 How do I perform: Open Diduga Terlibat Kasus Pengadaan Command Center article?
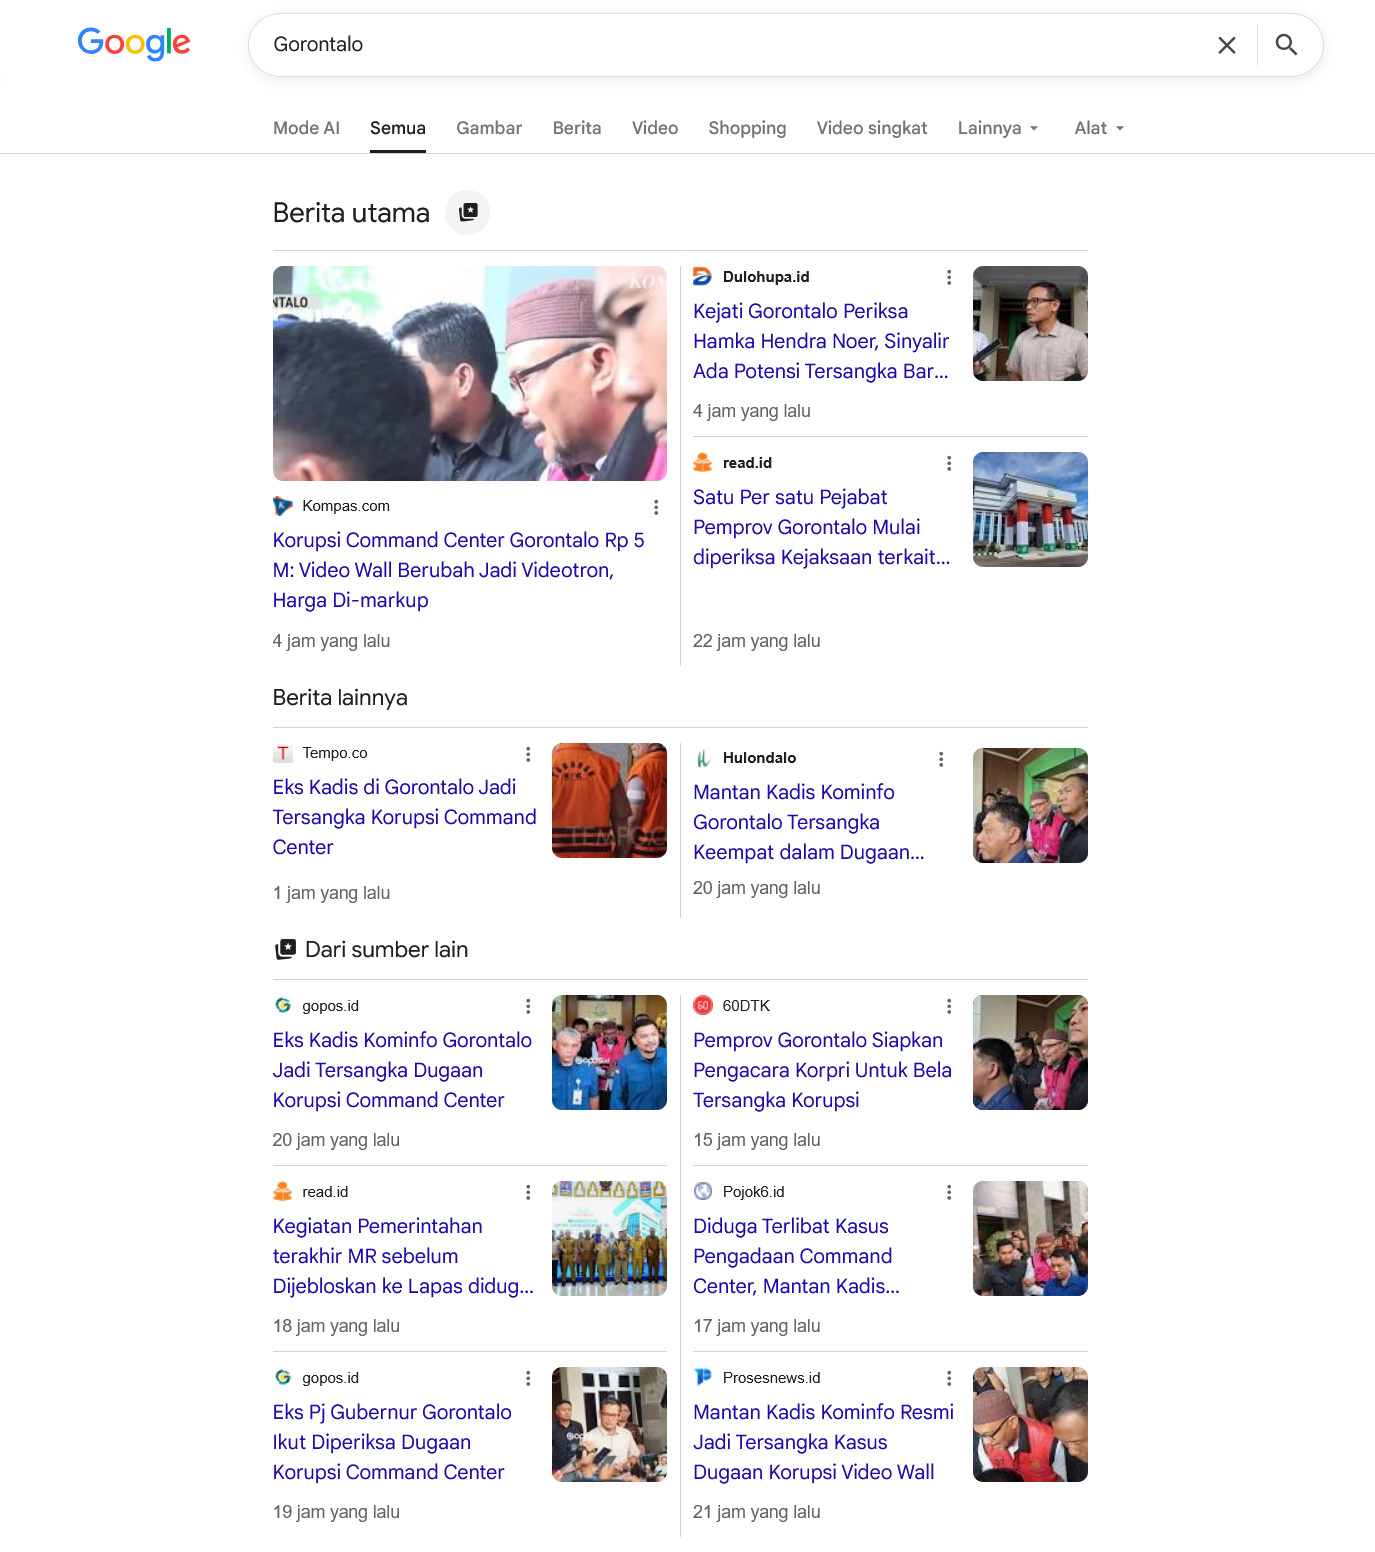(x=796, y=1256)
